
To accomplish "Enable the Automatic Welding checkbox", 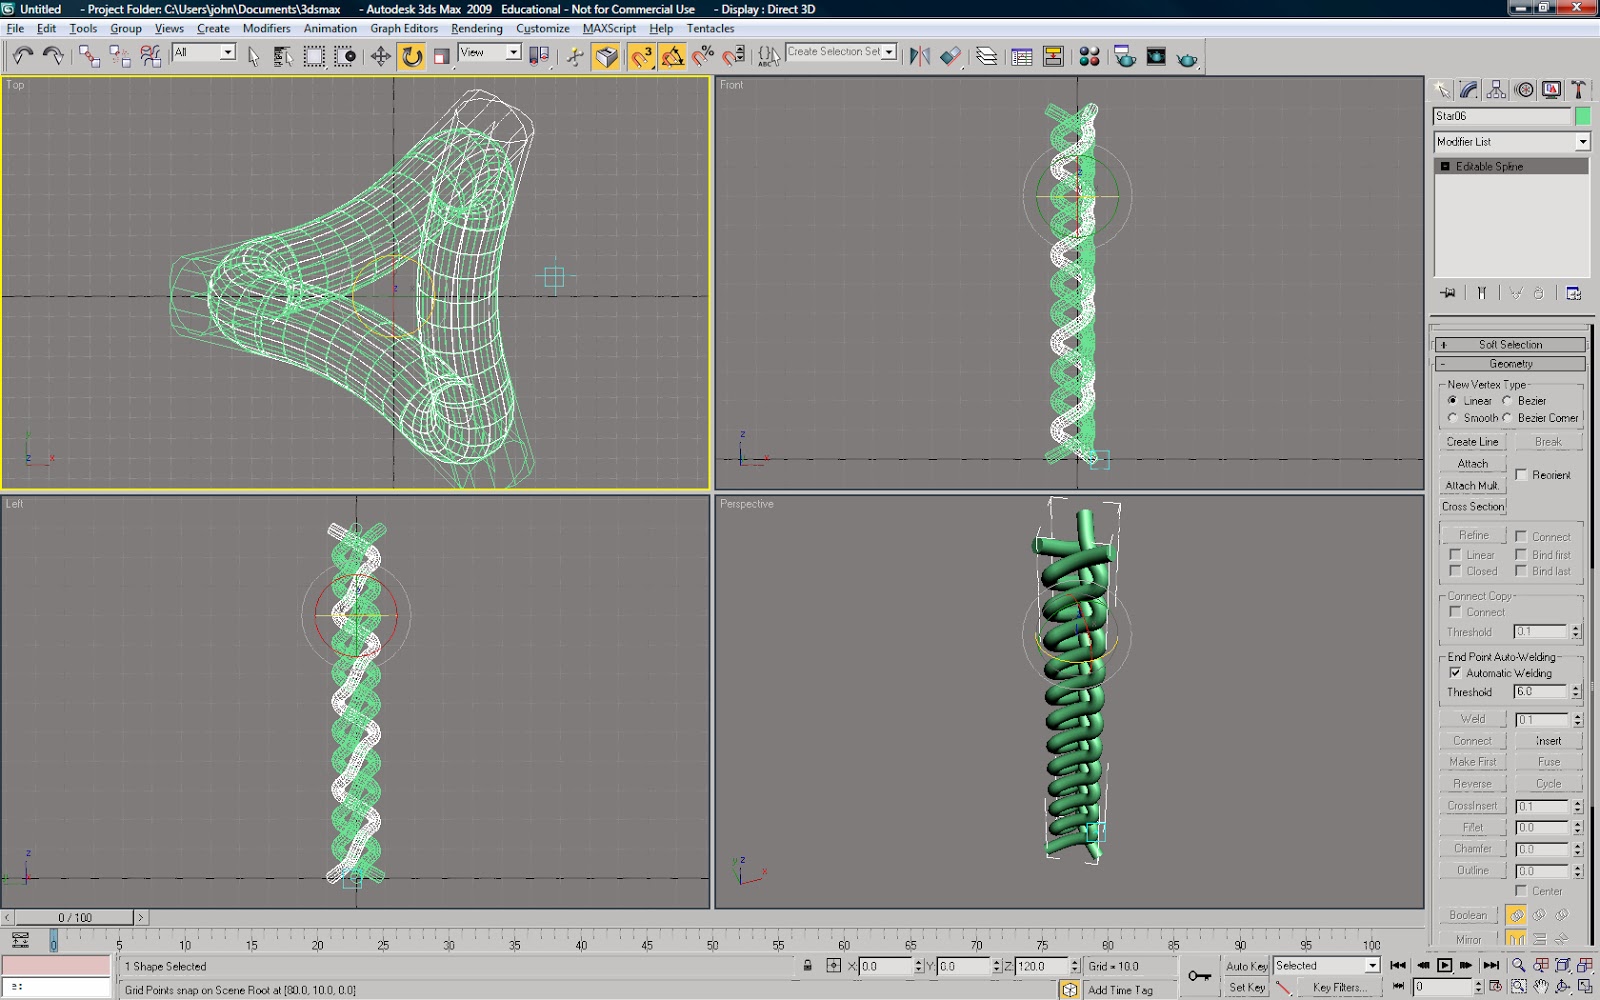I will 1457,673.
